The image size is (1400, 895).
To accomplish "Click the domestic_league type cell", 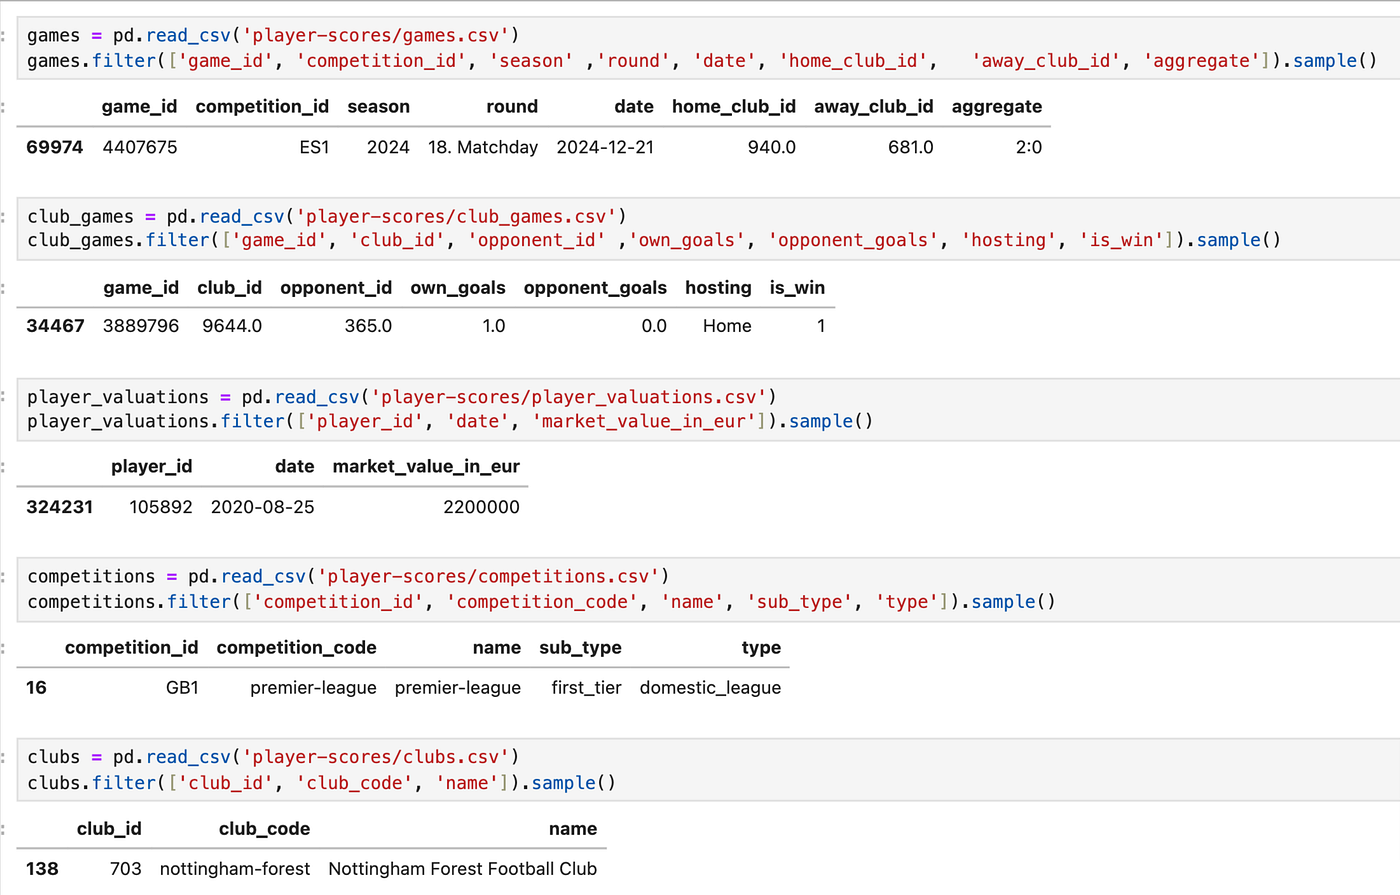I will [x=710, y=688].
